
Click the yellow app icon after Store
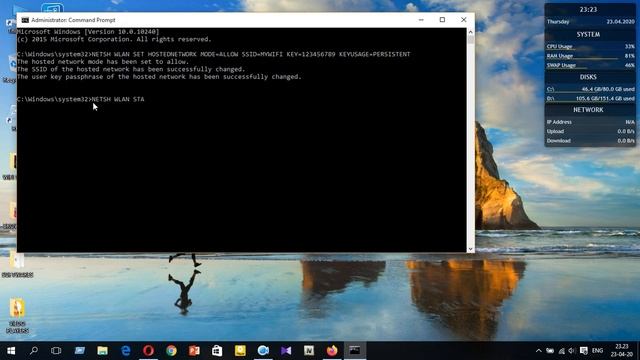point(240,351)
